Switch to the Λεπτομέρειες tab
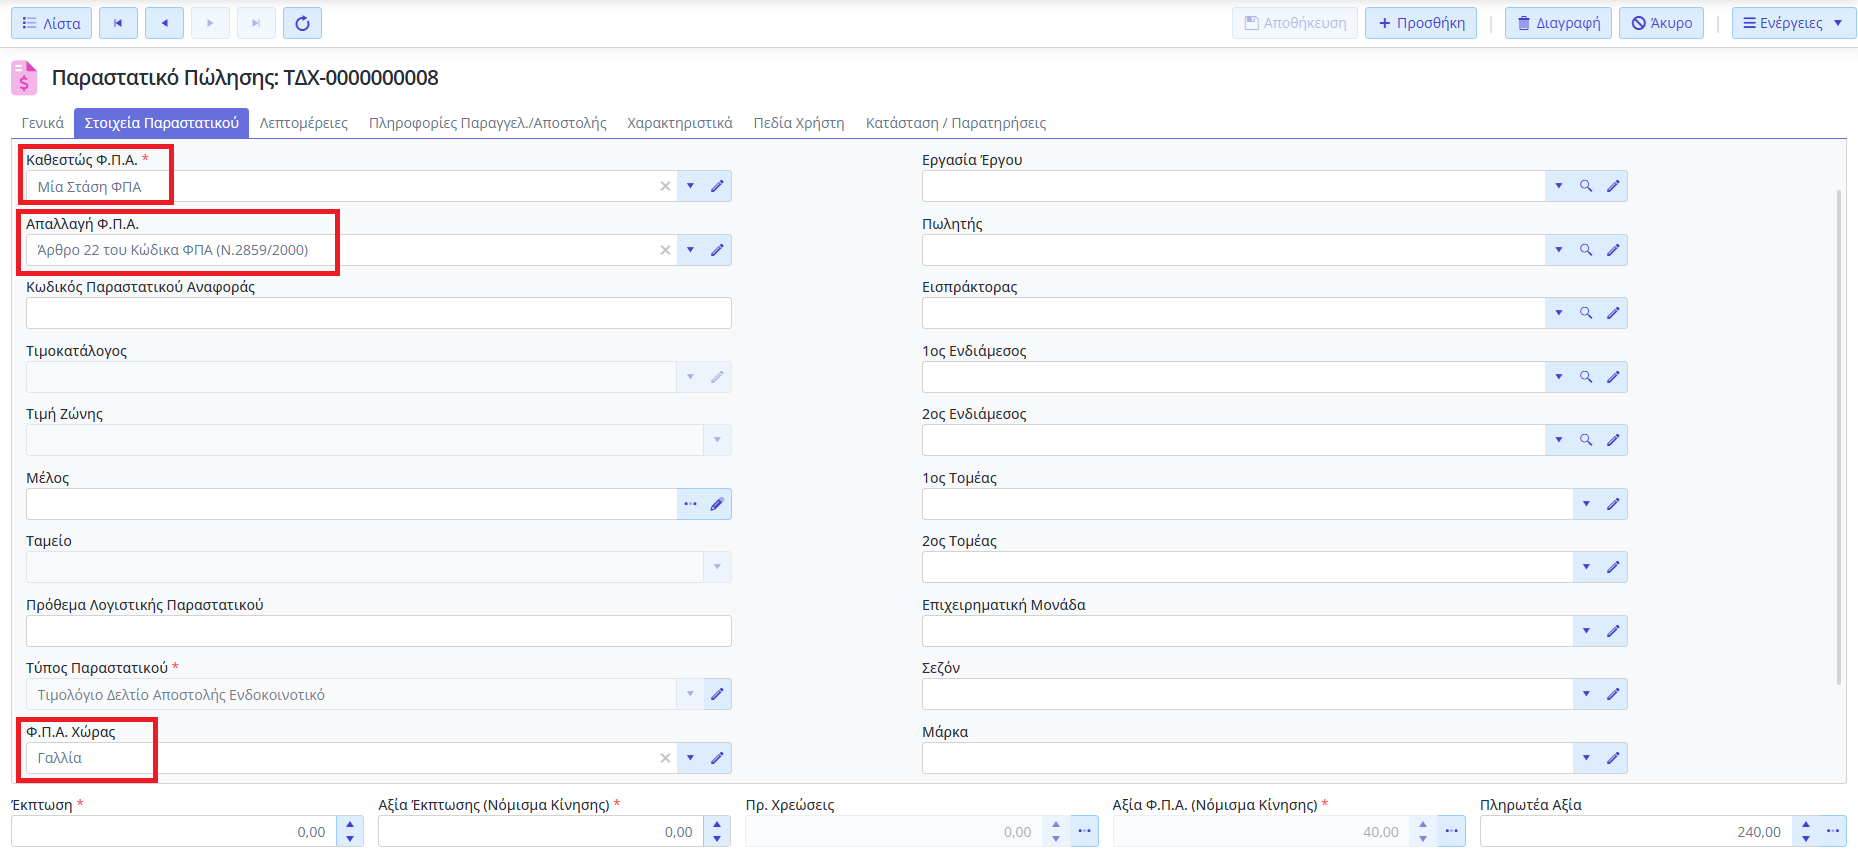The image size is (1858, 855). (304, 123)
